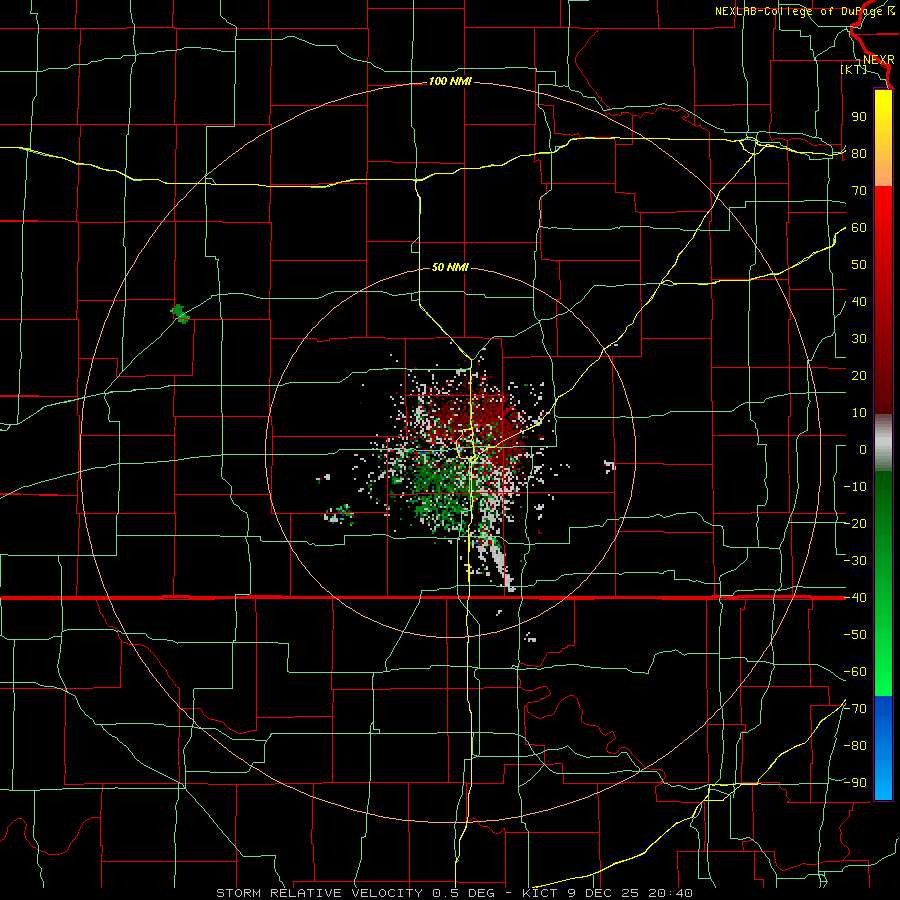This screenshot has height=900, width=900.
Task: Click the 20 value on the velocity scale
Action: 859,375
